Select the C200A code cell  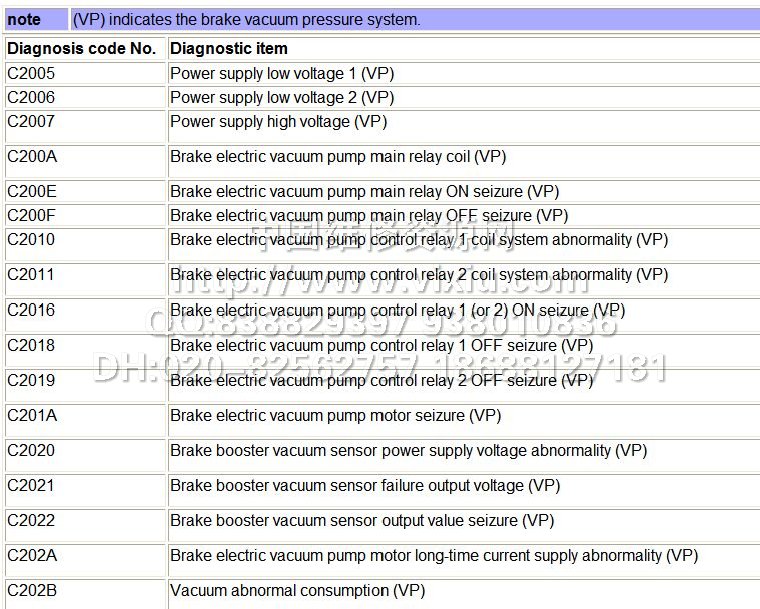pos(32,156)
